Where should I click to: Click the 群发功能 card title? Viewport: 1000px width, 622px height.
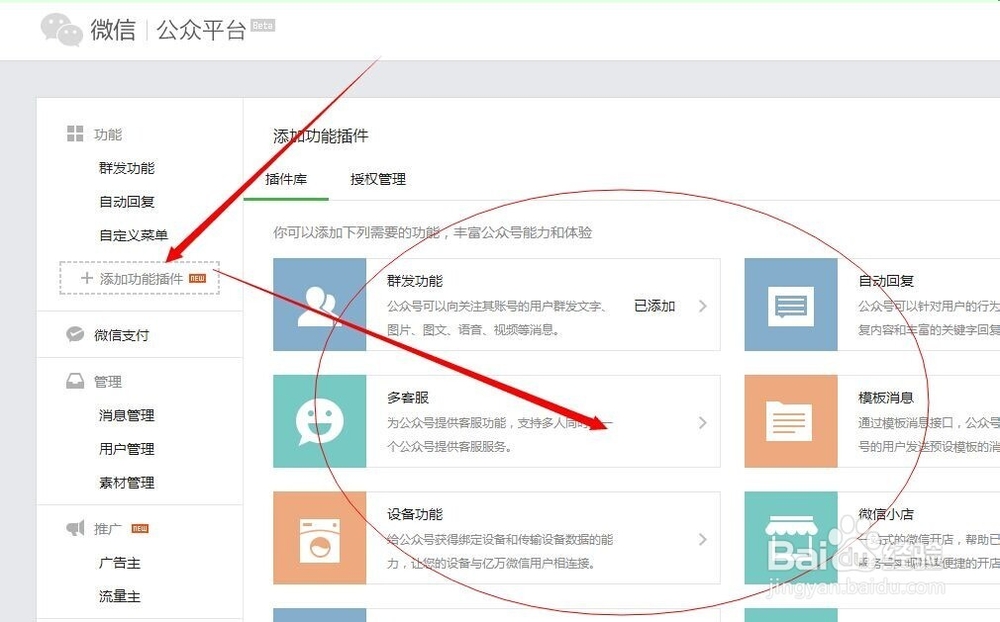pyautogui.click(x=415, y=281)
